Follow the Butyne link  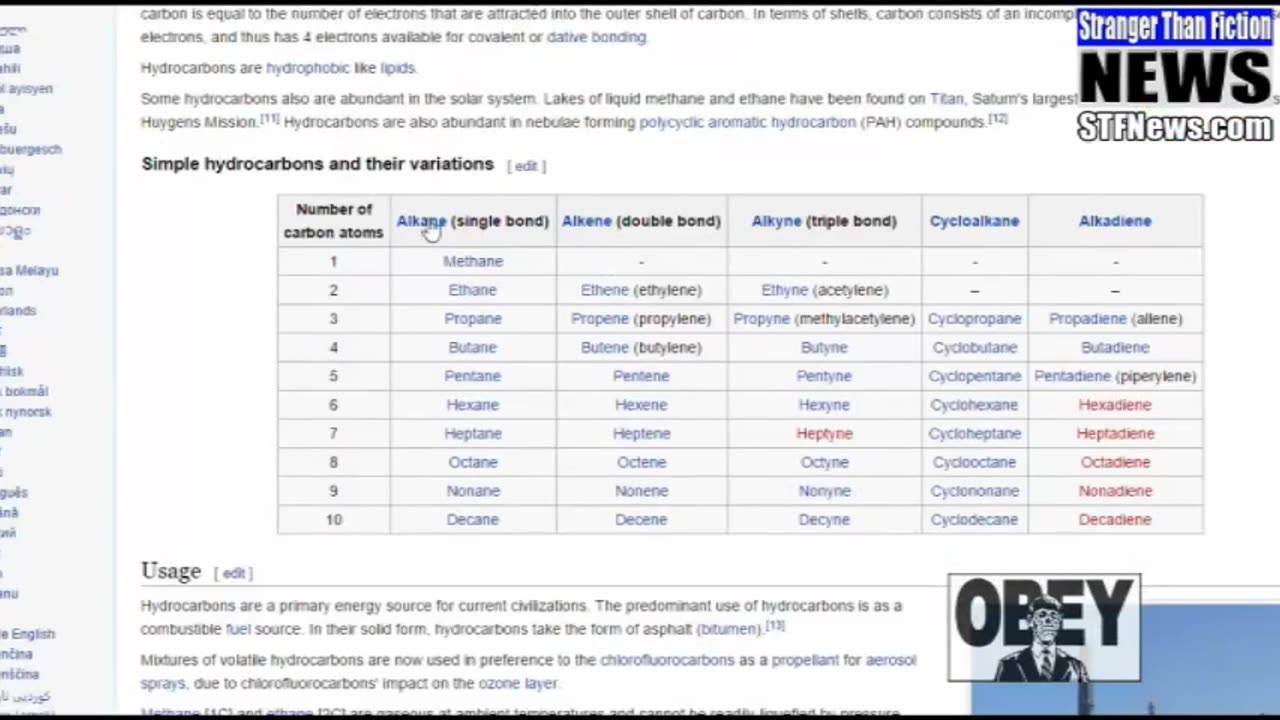tap(824, 348)
